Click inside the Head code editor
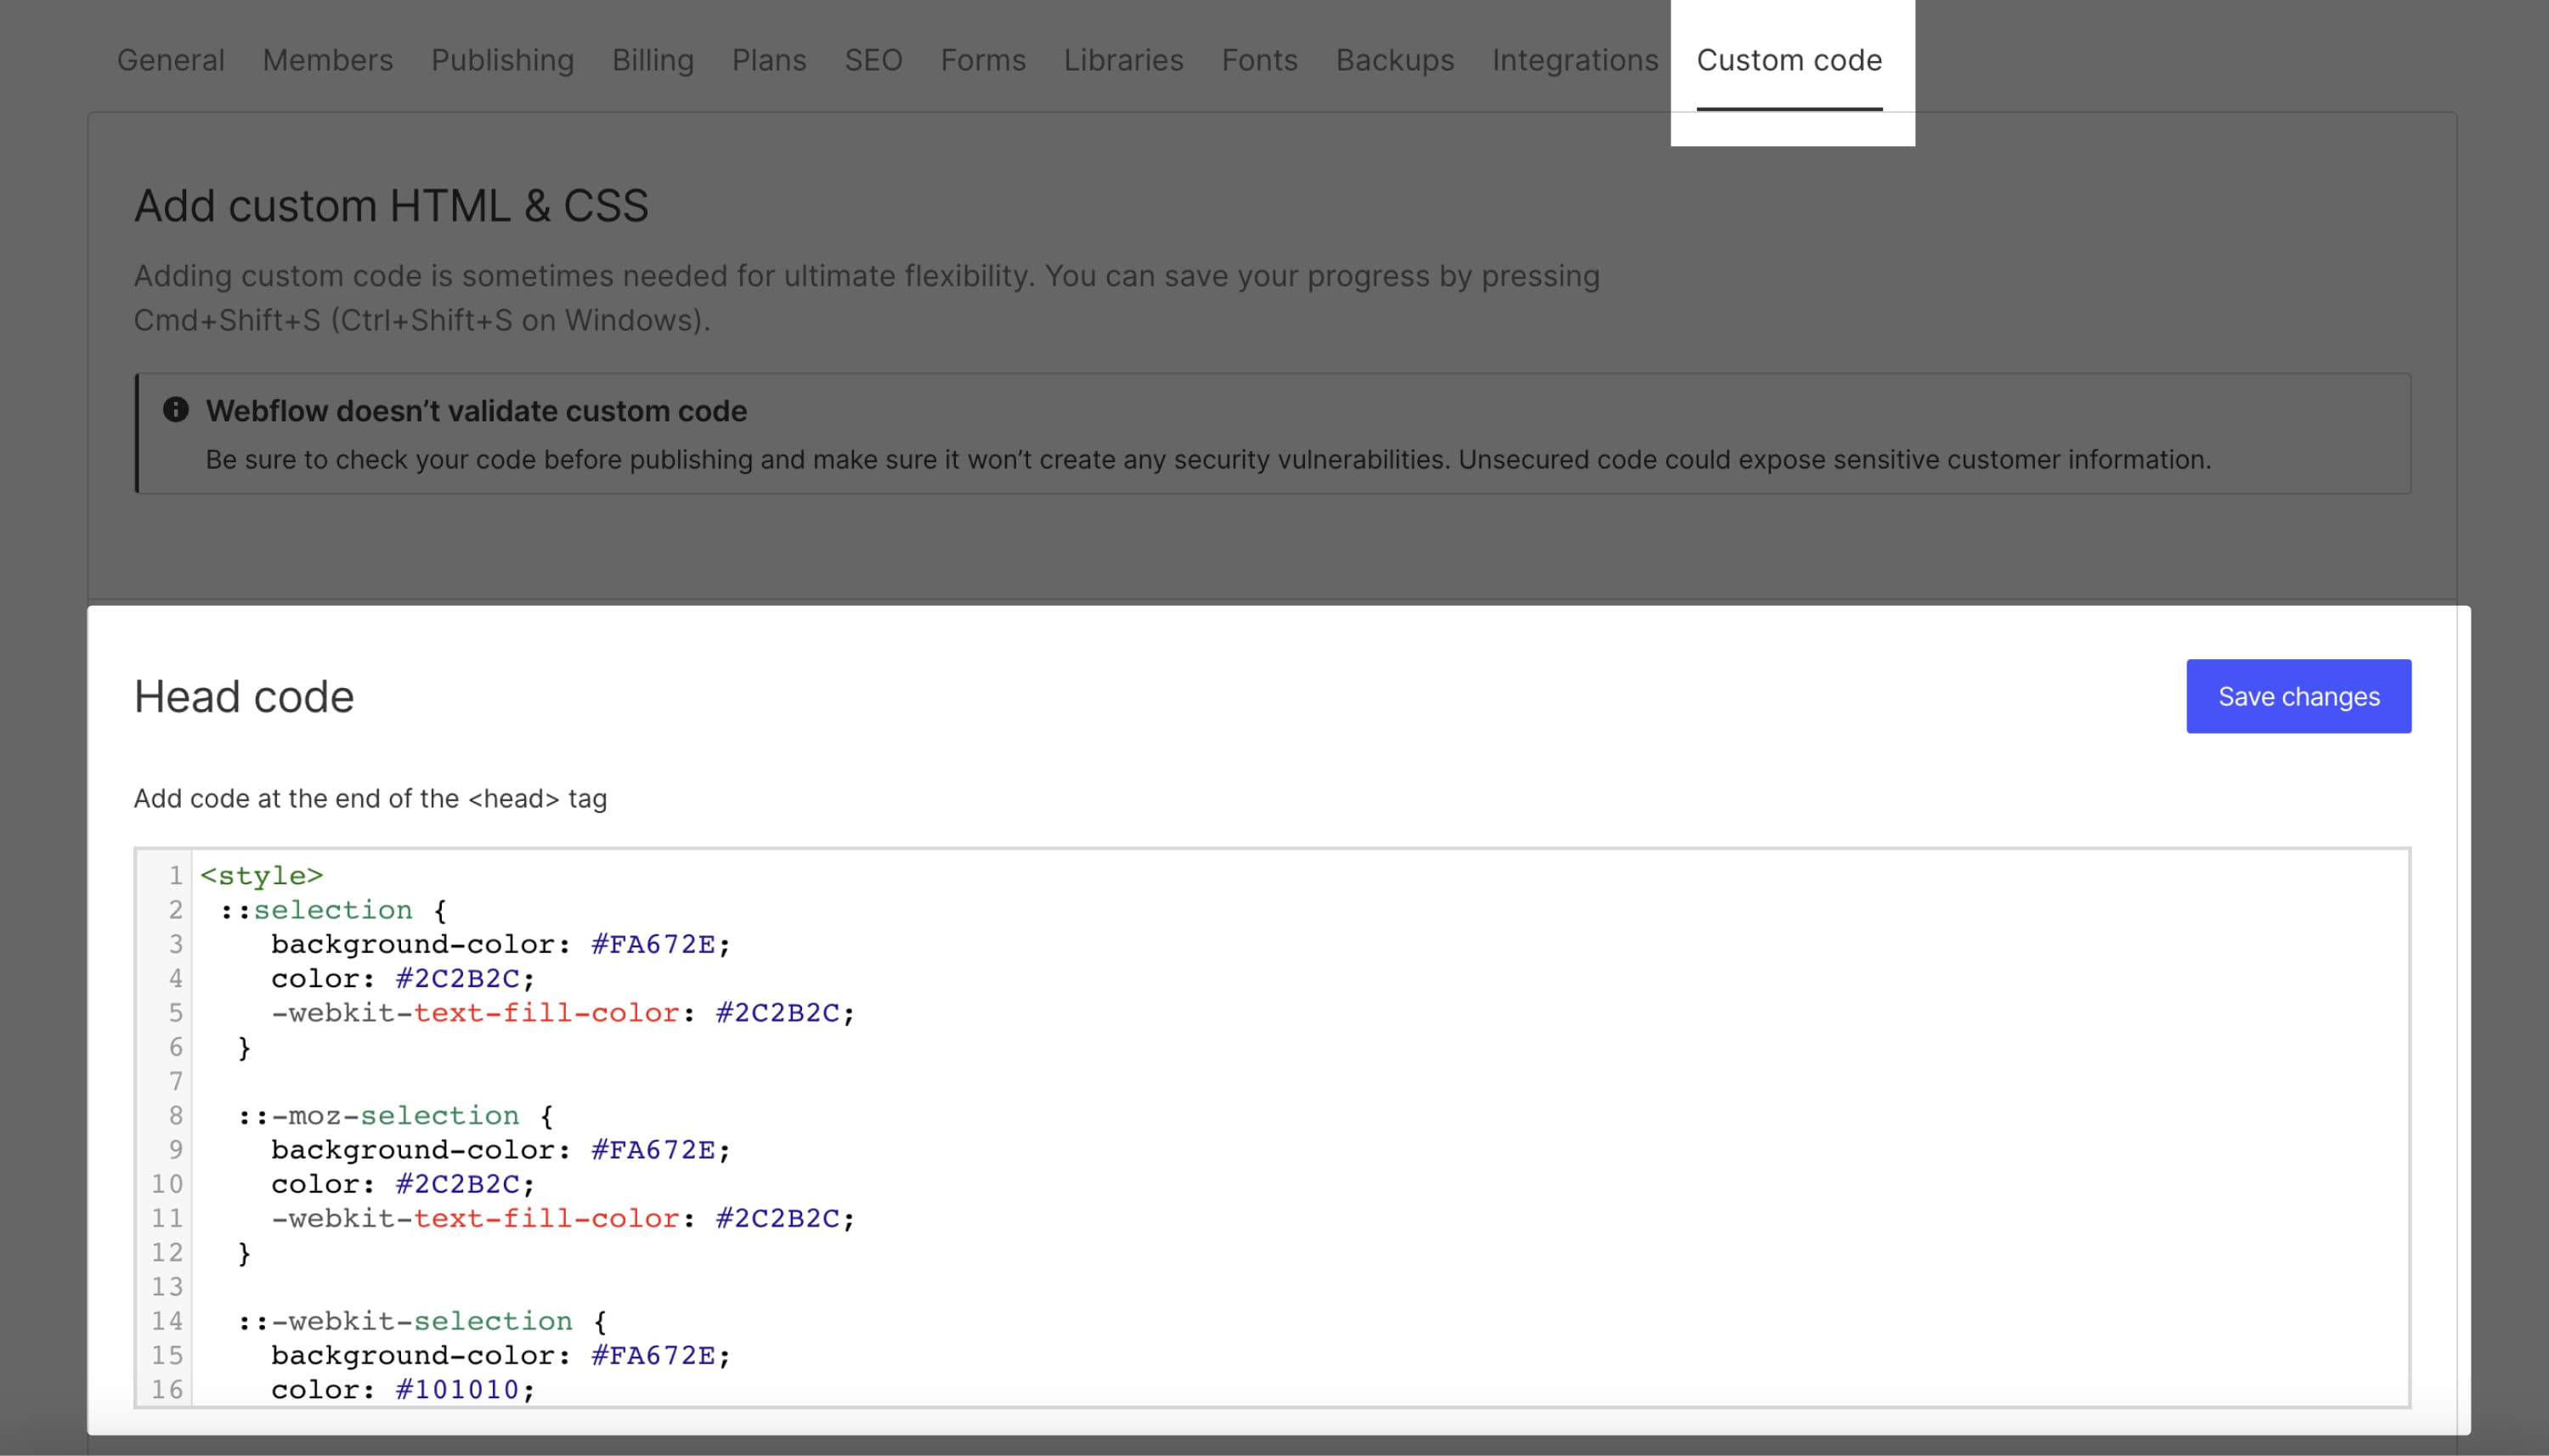The height and width of the screenshot is (1456, 2549). pyautogui.click(x=1200, y=1100)
